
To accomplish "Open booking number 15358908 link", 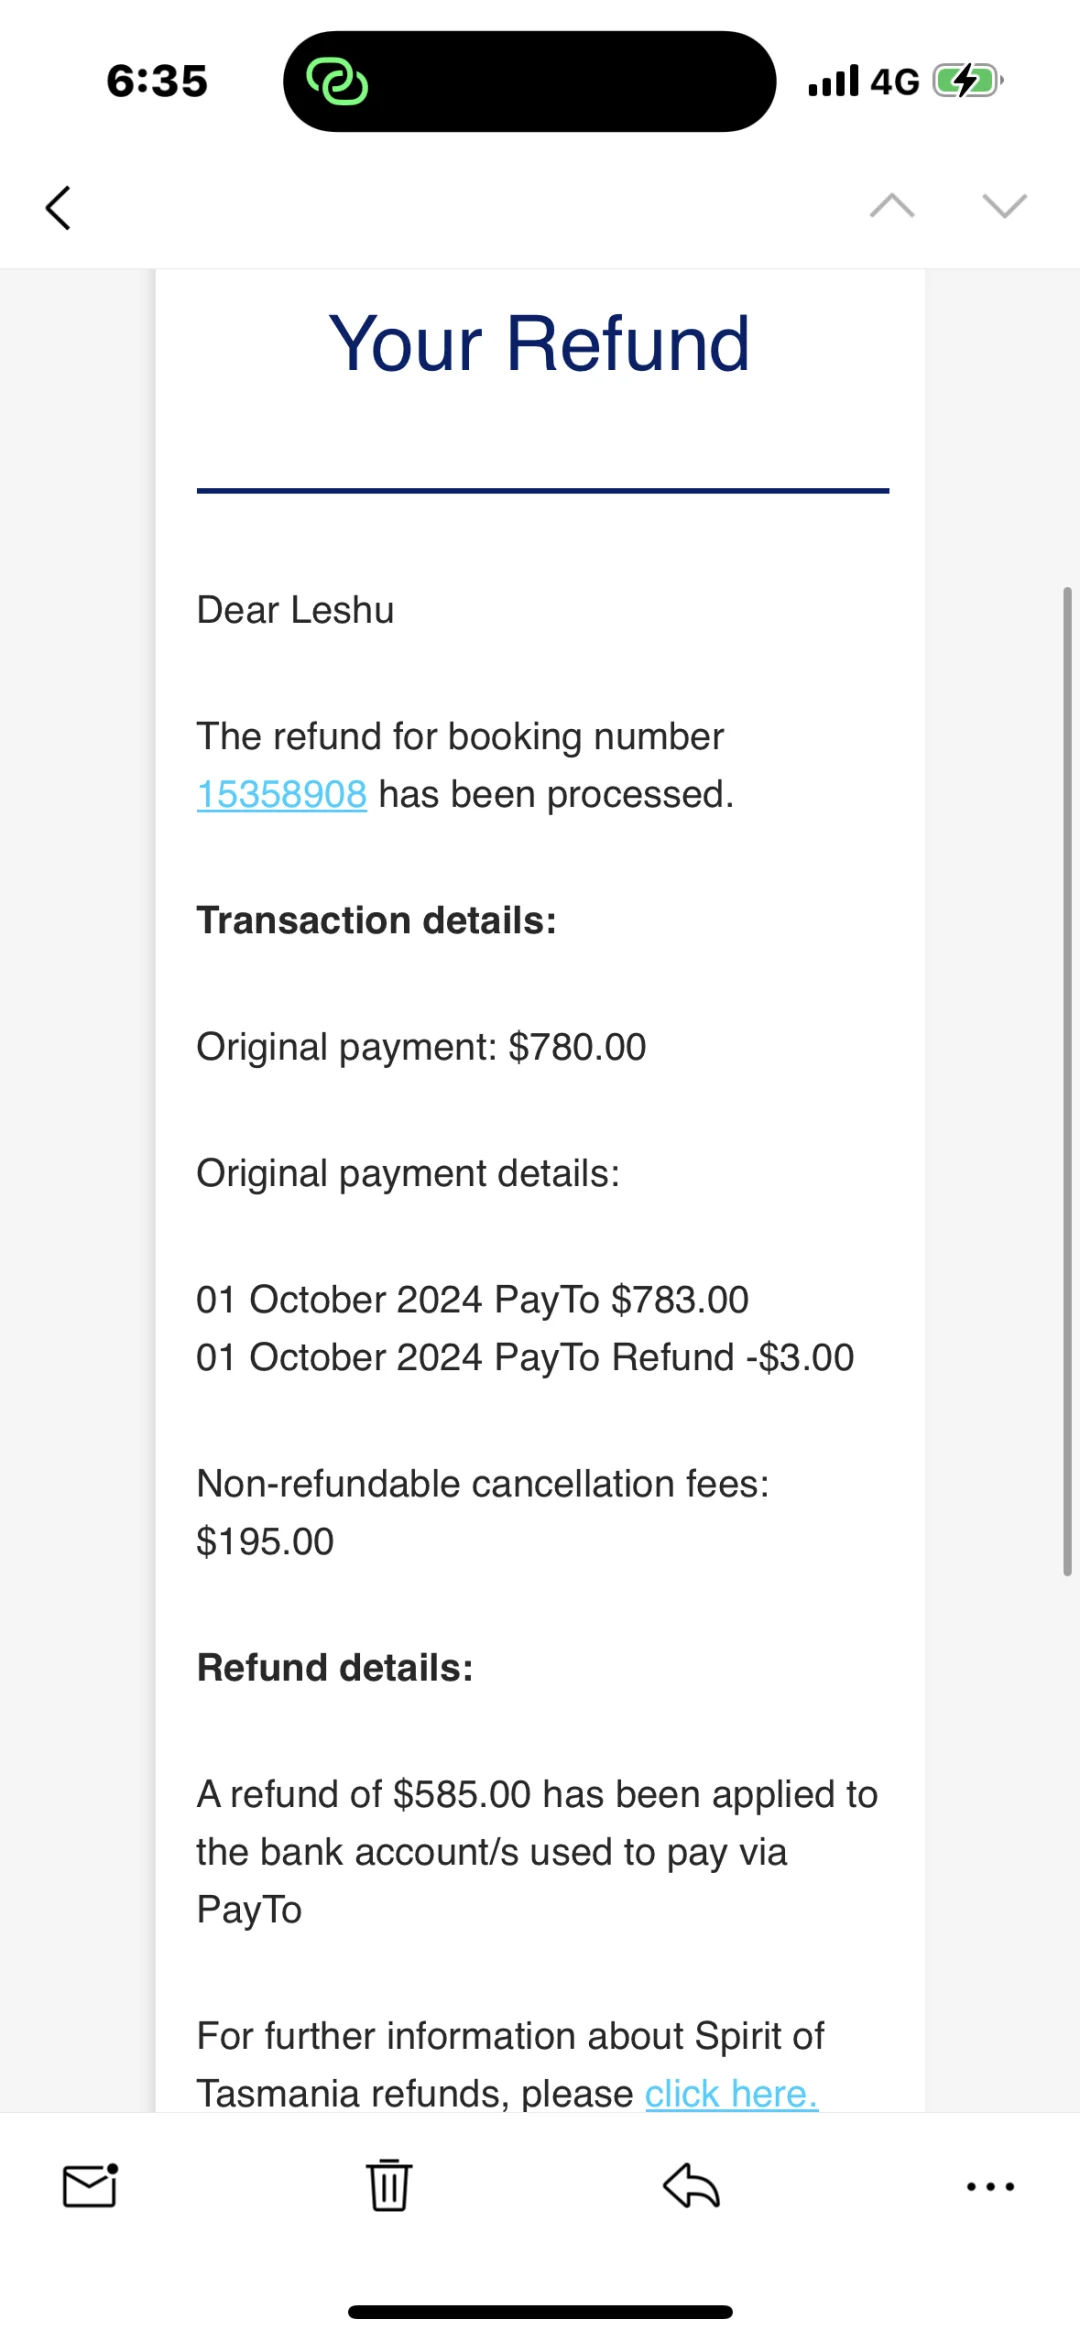I will pyautogui.click(x=282, y=795).
